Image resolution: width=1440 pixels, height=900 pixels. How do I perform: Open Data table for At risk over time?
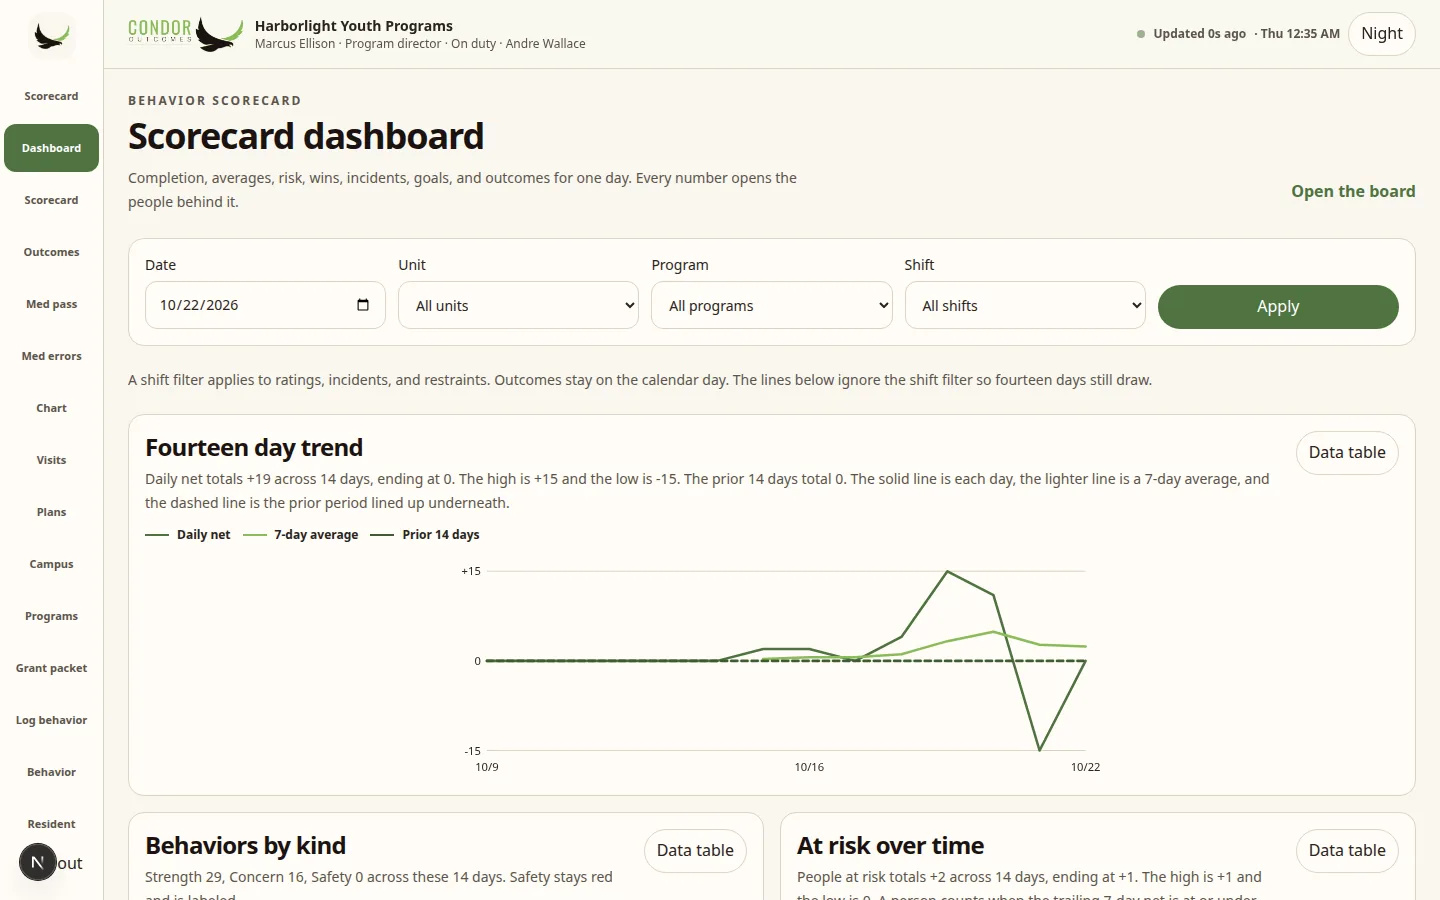coord(1347,851)
